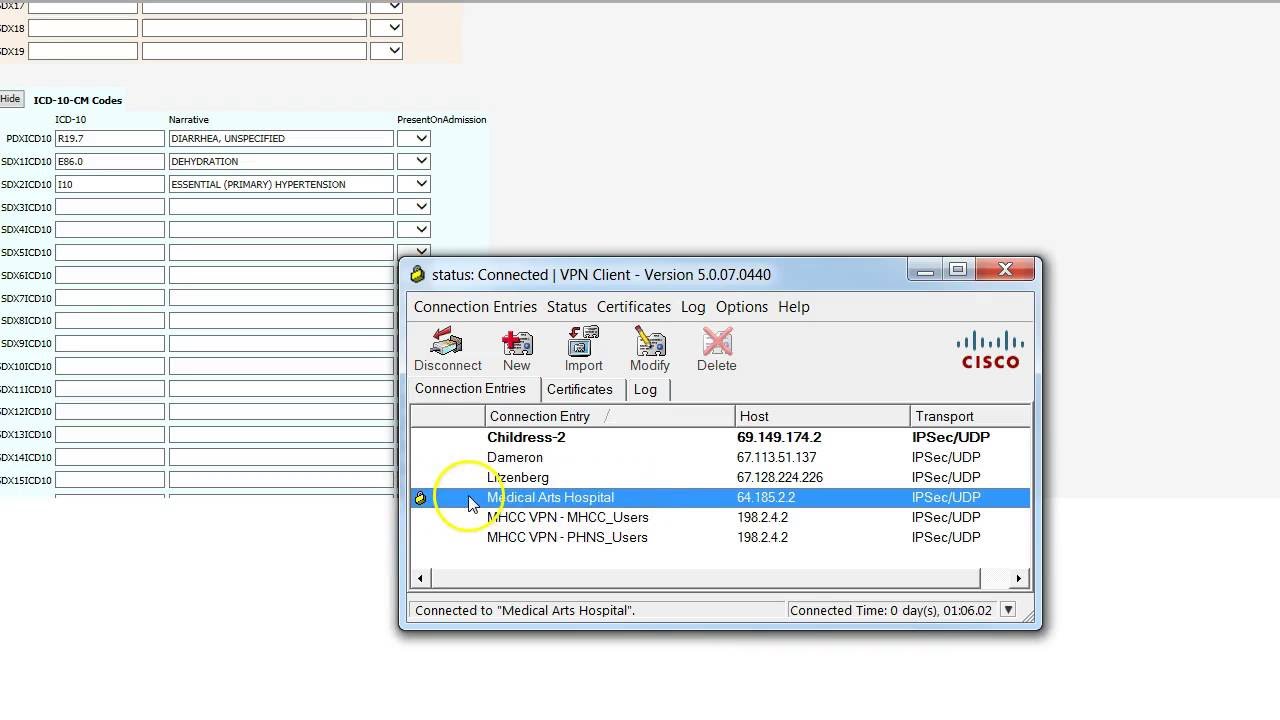Image resolution: width=1280 pixels, height=720 pixels.
Task: Click status text Connected to "Medical Arts Hospital"
Action: pyautogui.click(x=525, y=610)
